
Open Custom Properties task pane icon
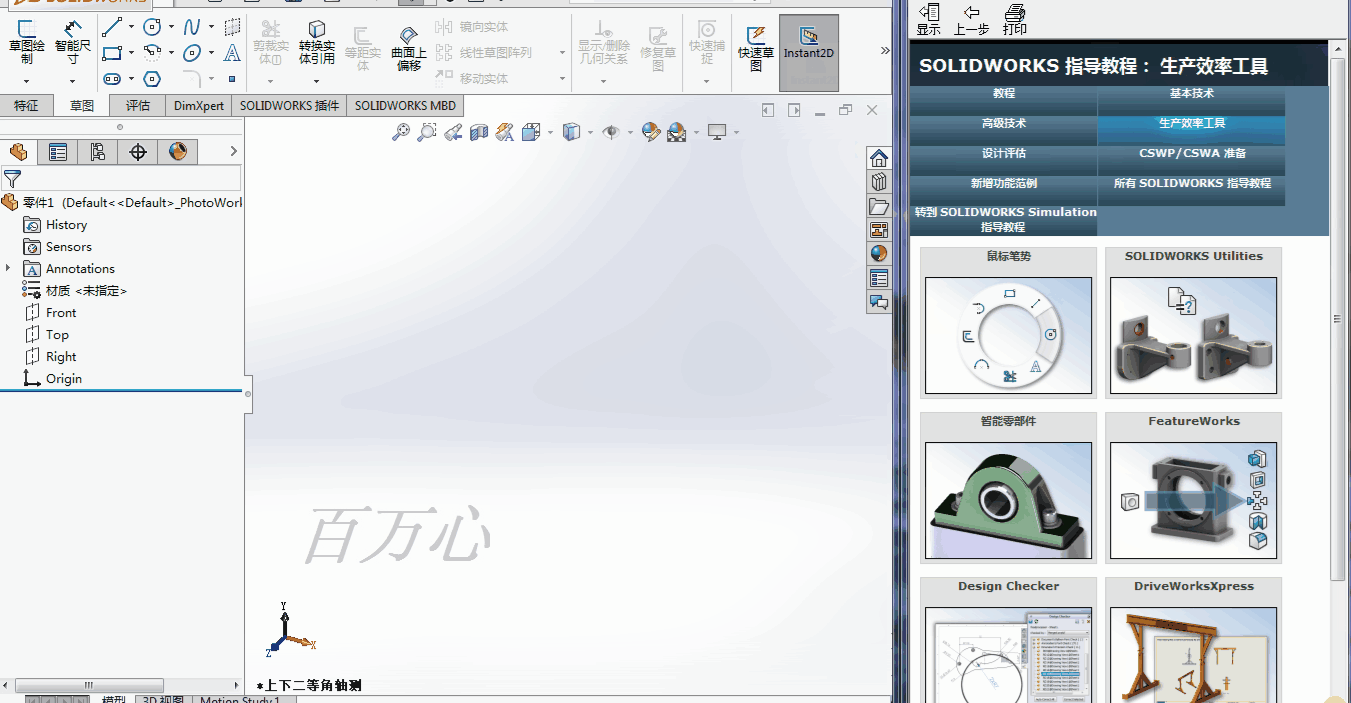pos(879,278)
